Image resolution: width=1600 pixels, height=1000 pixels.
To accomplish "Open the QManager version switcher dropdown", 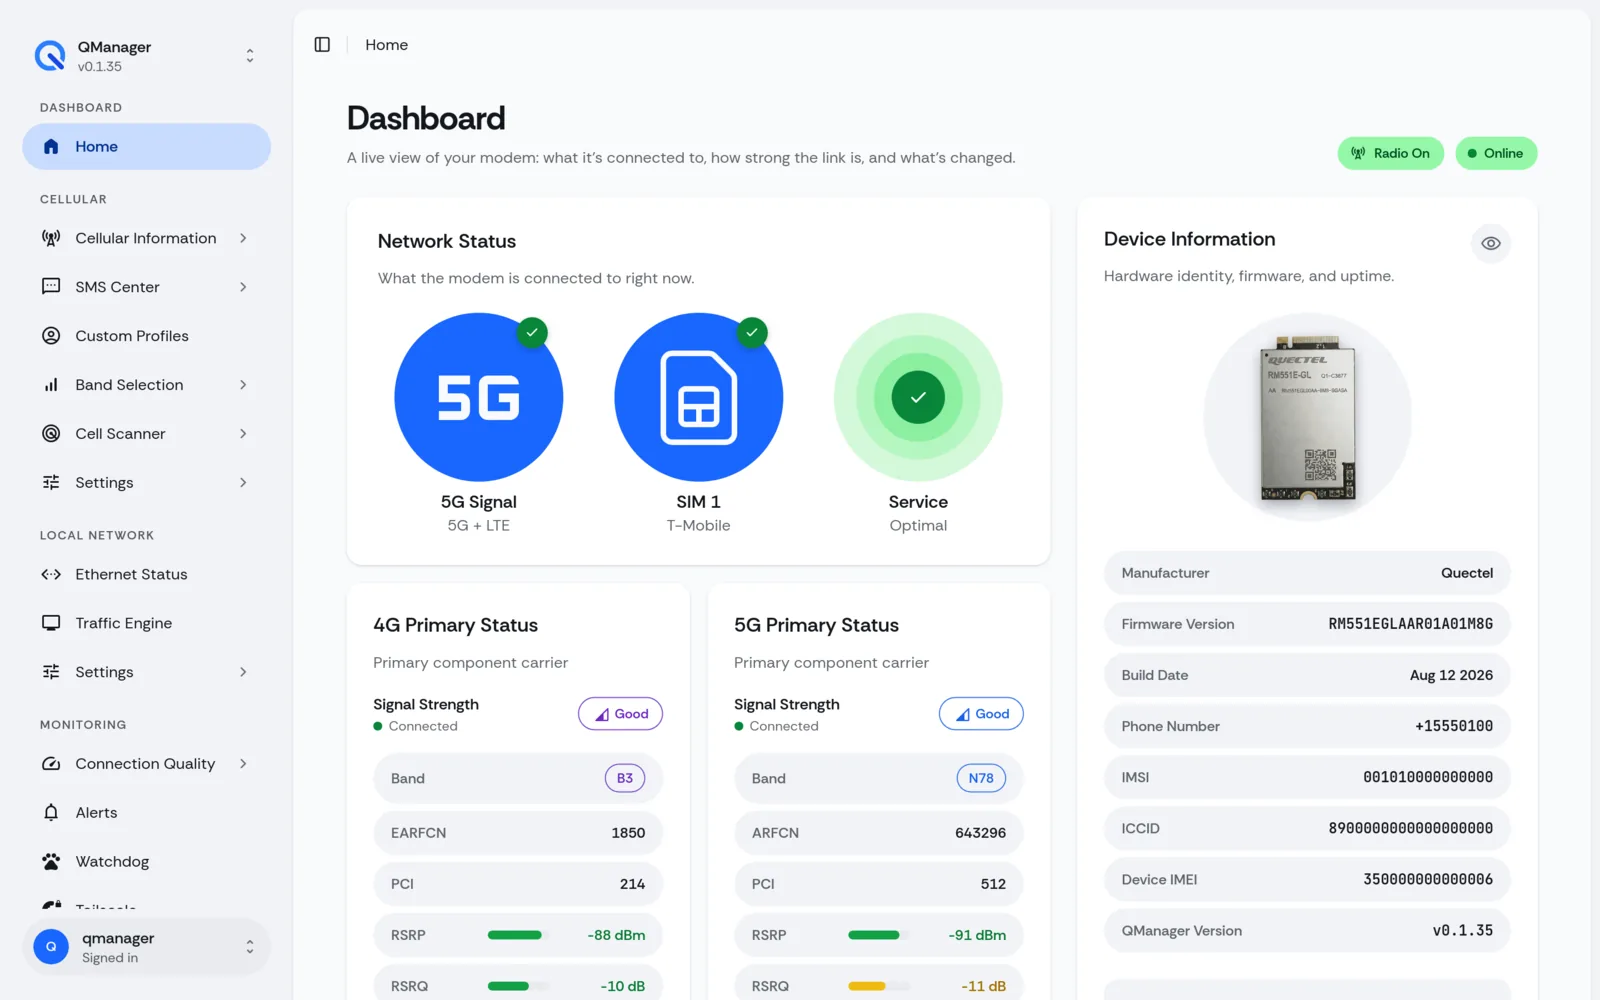I will click(250, 56).
